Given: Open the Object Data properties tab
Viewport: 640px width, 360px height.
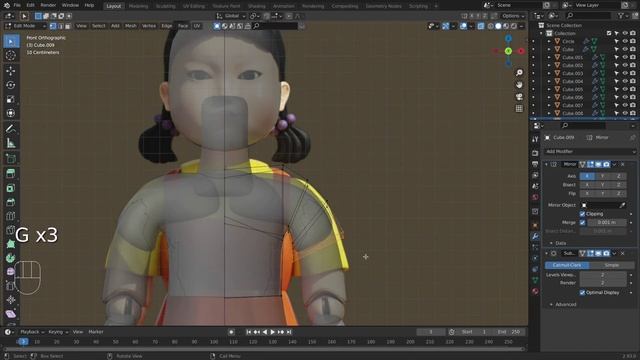Looking at the screenshot, I should [535, 280].
